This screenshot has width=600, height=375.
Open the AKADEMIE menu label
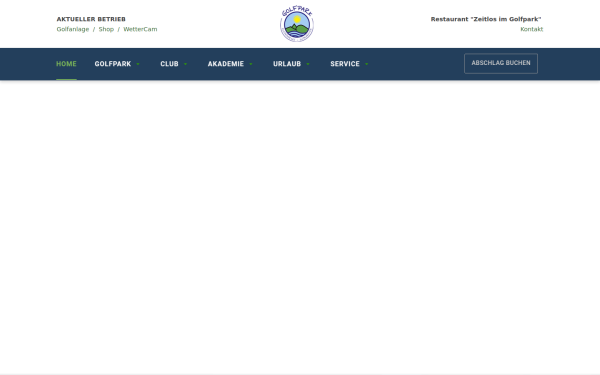[x=226, y=64]
